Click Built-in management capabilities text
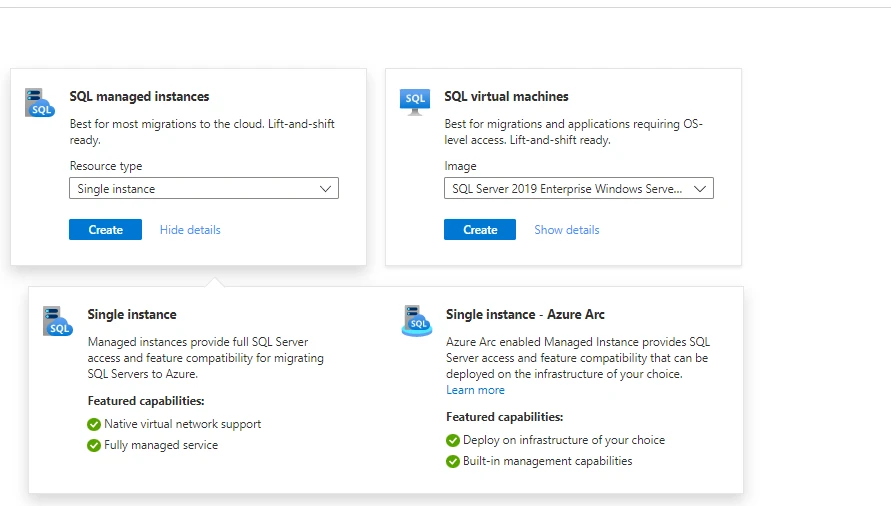Image resolution: width=891 pixels, height=506 pixels. [547, 461]
